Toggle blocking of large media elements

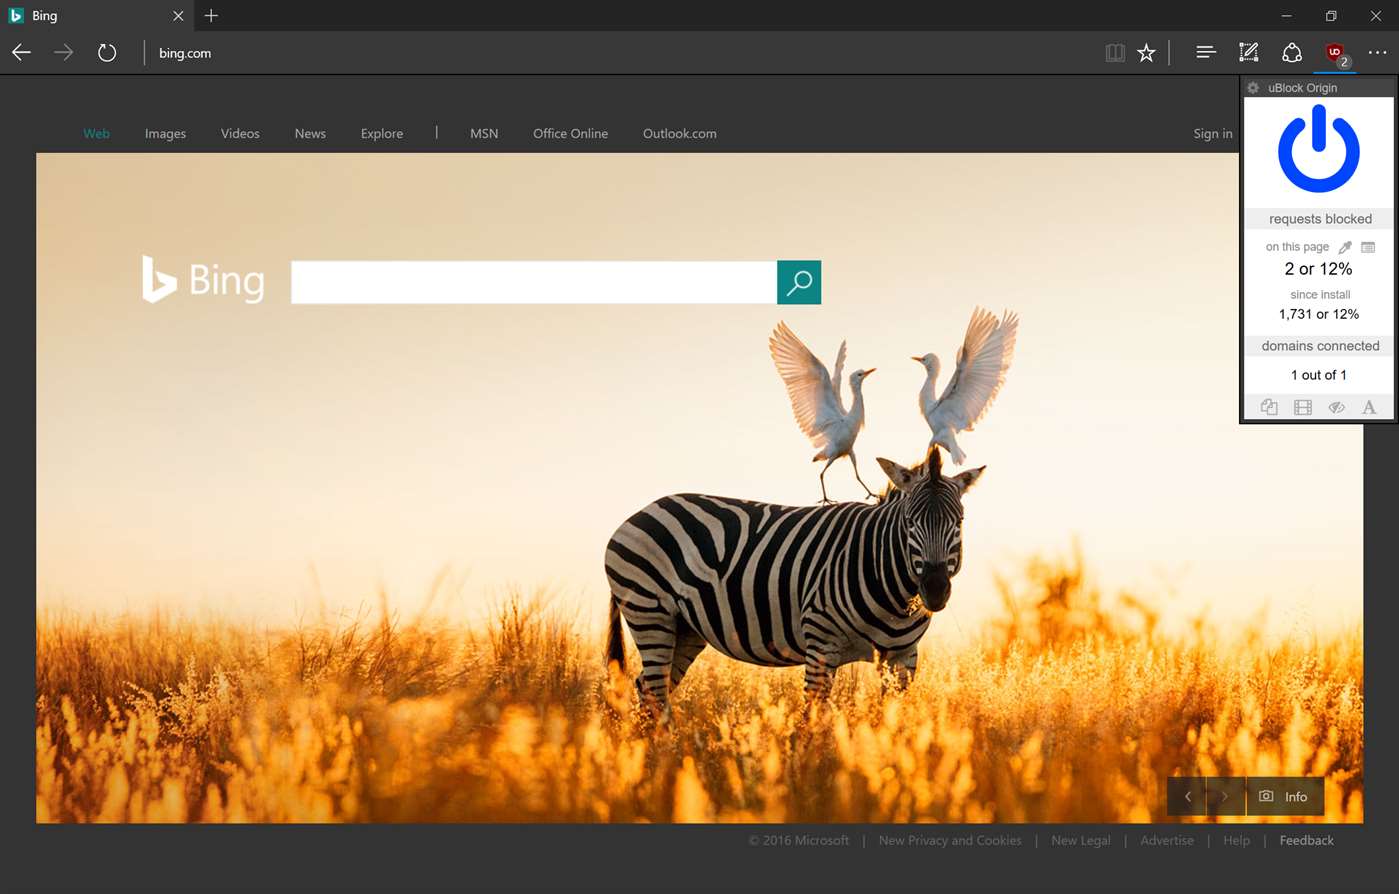click(1302, 407)
